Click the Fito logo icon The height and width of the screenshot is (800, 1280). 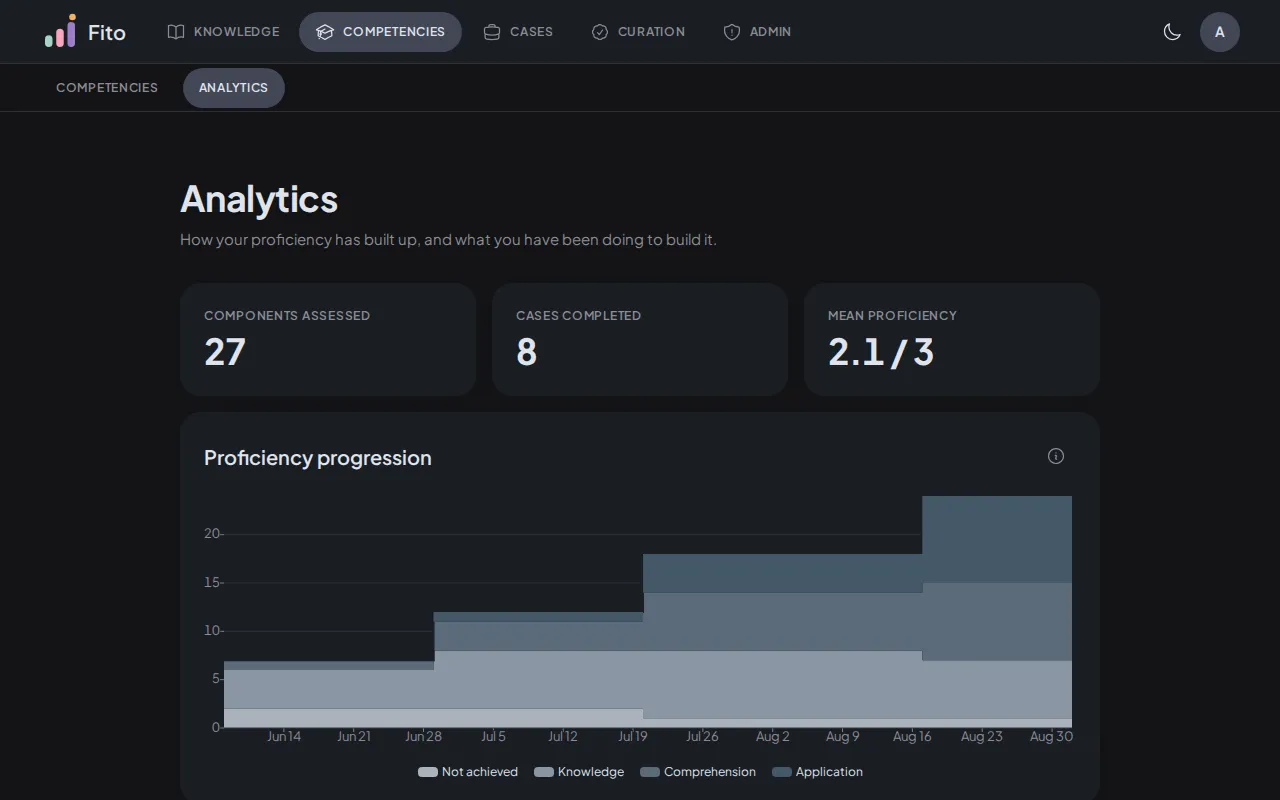click(60, 31)
